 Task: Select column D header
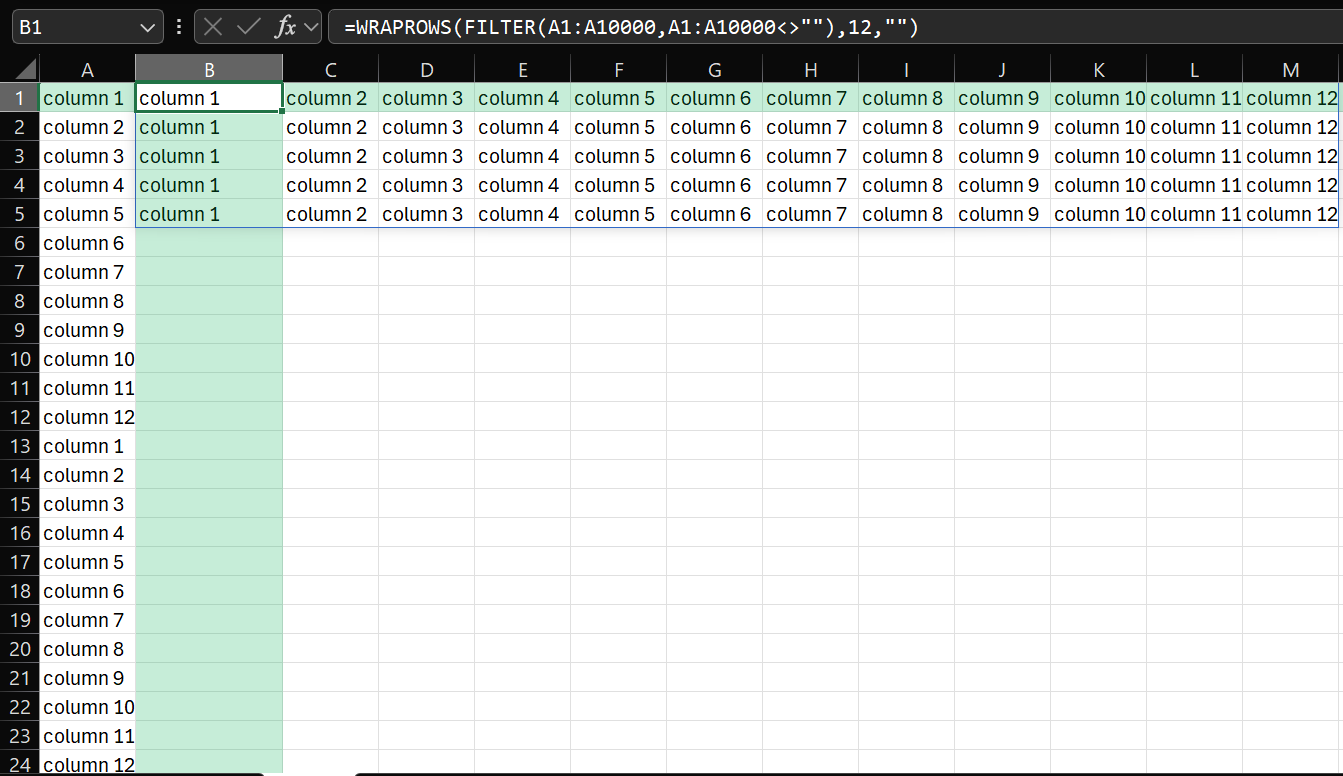pos(427,69)
